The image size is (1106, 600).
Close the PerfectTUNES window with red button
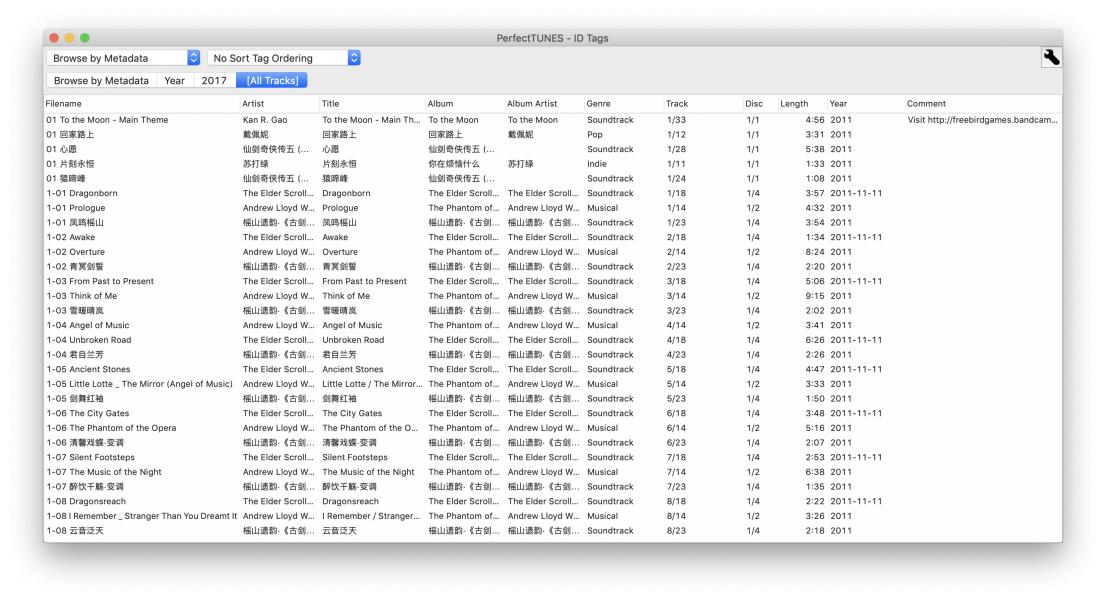point(54,38)
